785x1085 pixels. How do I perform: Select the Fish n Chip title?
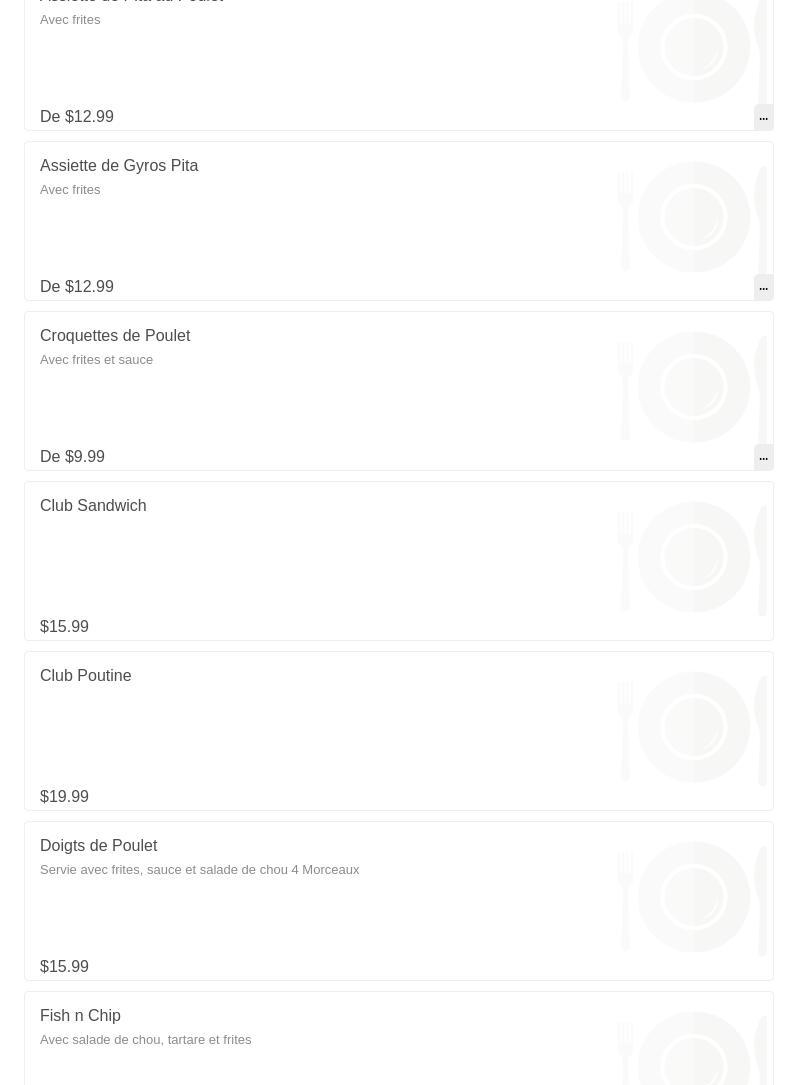(x=80, y=1015)
